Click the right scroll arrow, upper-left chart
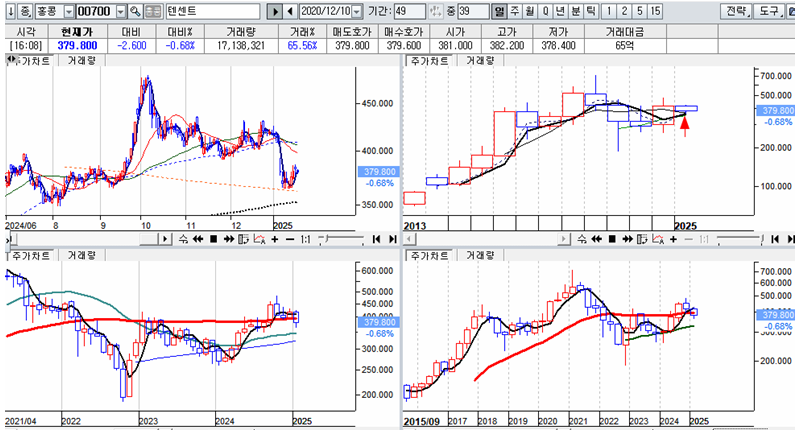 [165, 239]
